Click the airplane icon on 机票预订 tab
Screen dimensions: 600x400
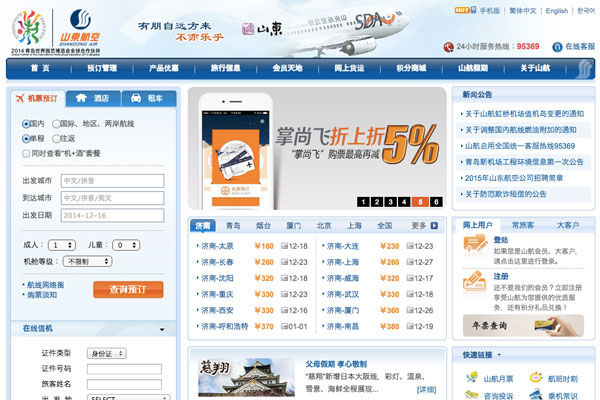[20, 98]
